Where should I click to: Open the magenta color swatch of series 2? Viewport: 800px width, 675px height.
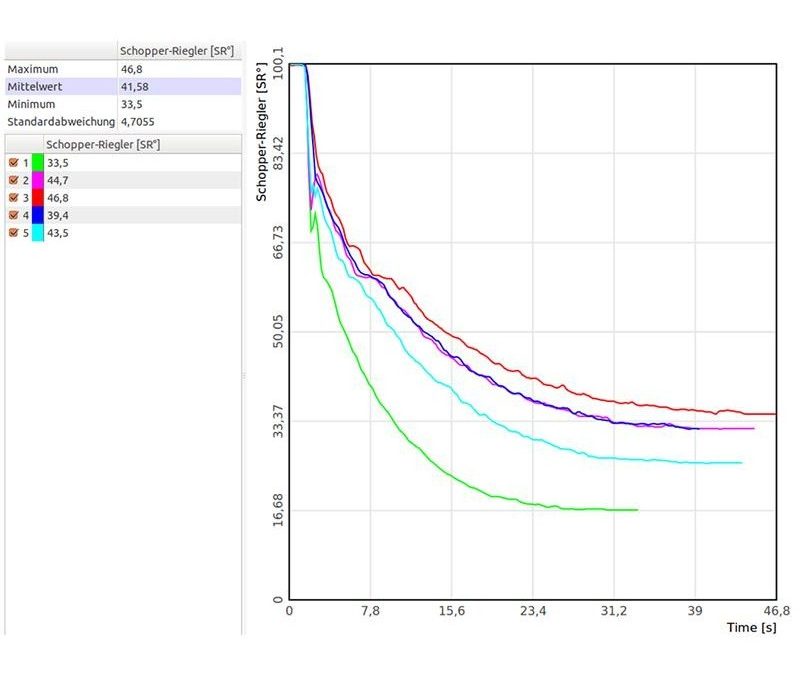(x=37, y=180)
